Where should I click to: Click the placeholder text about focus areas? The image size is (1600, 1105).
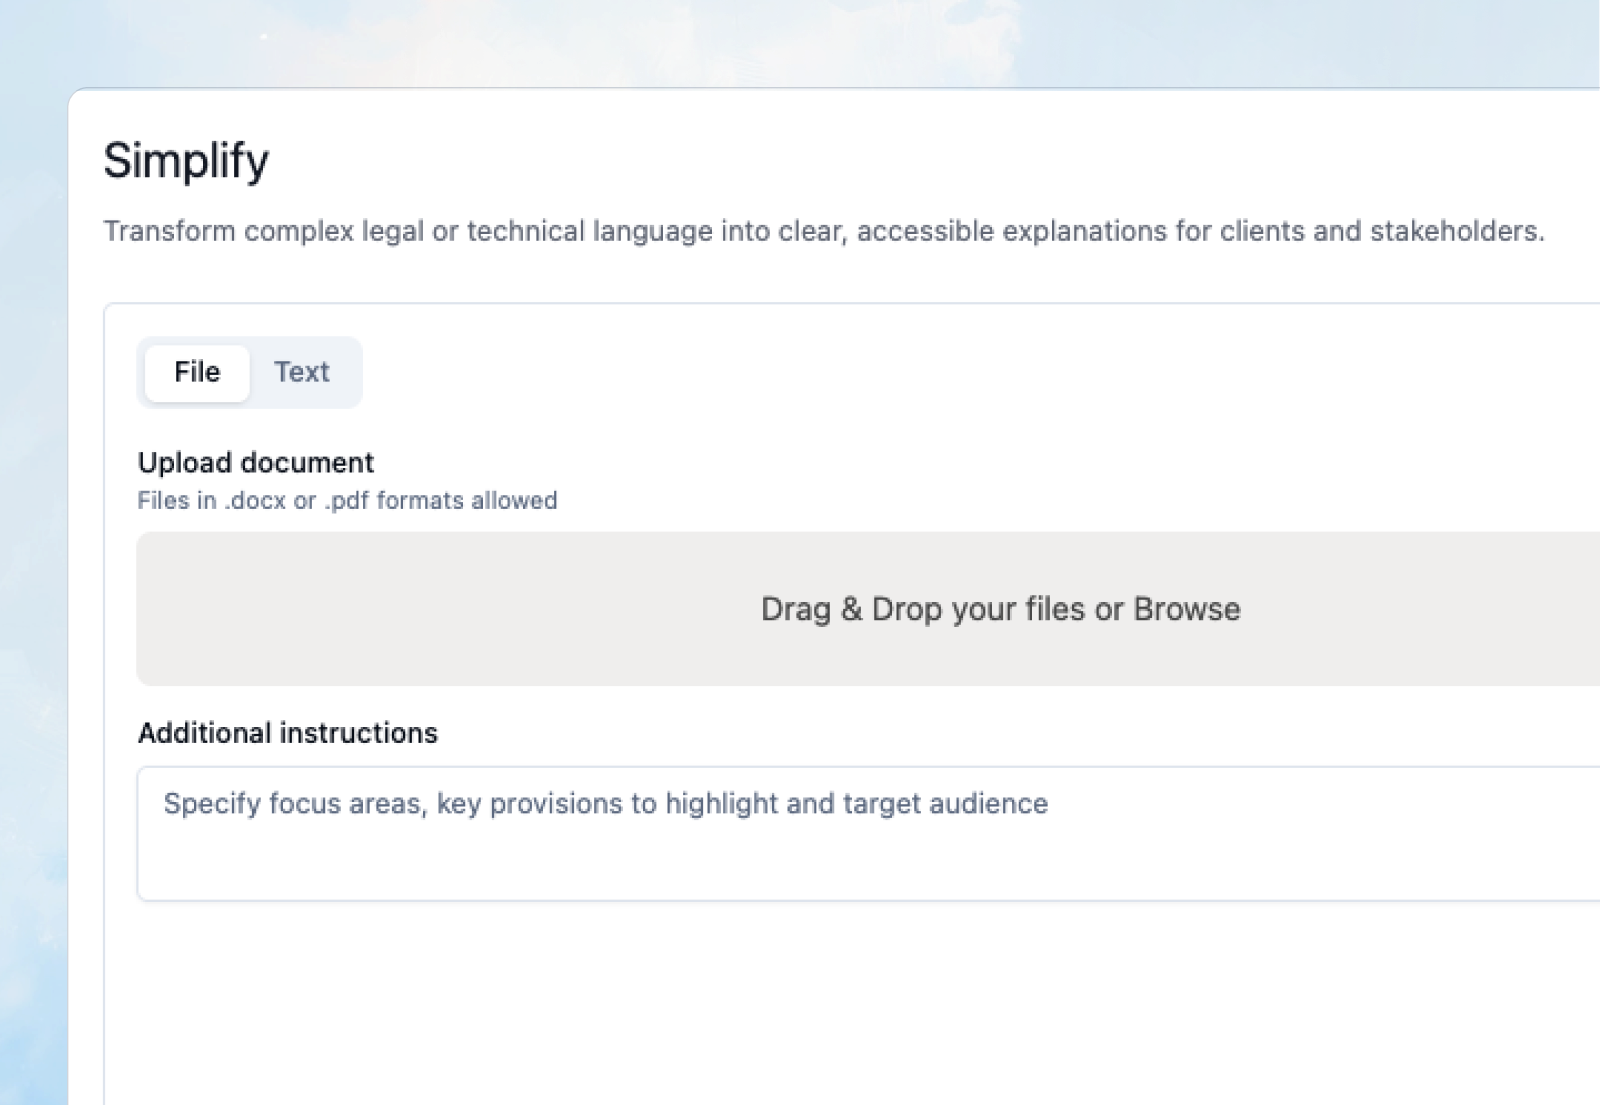(605, 803)
